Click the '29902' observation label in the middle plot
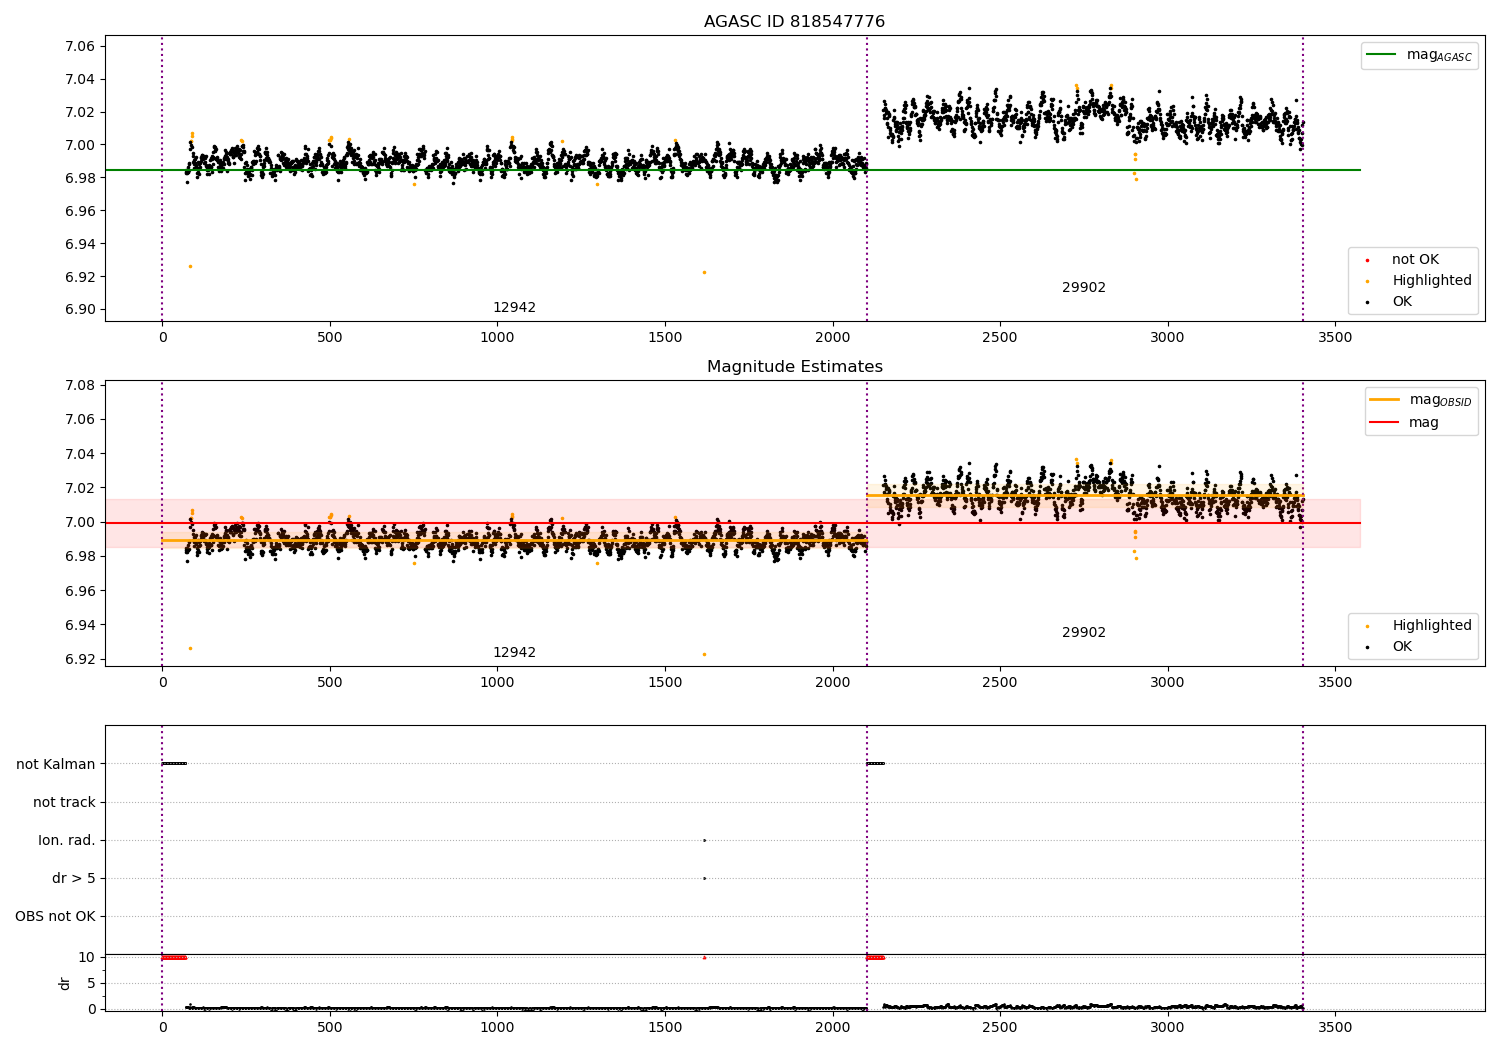Screen dimensions: 1500x1050 point(1084,633)
